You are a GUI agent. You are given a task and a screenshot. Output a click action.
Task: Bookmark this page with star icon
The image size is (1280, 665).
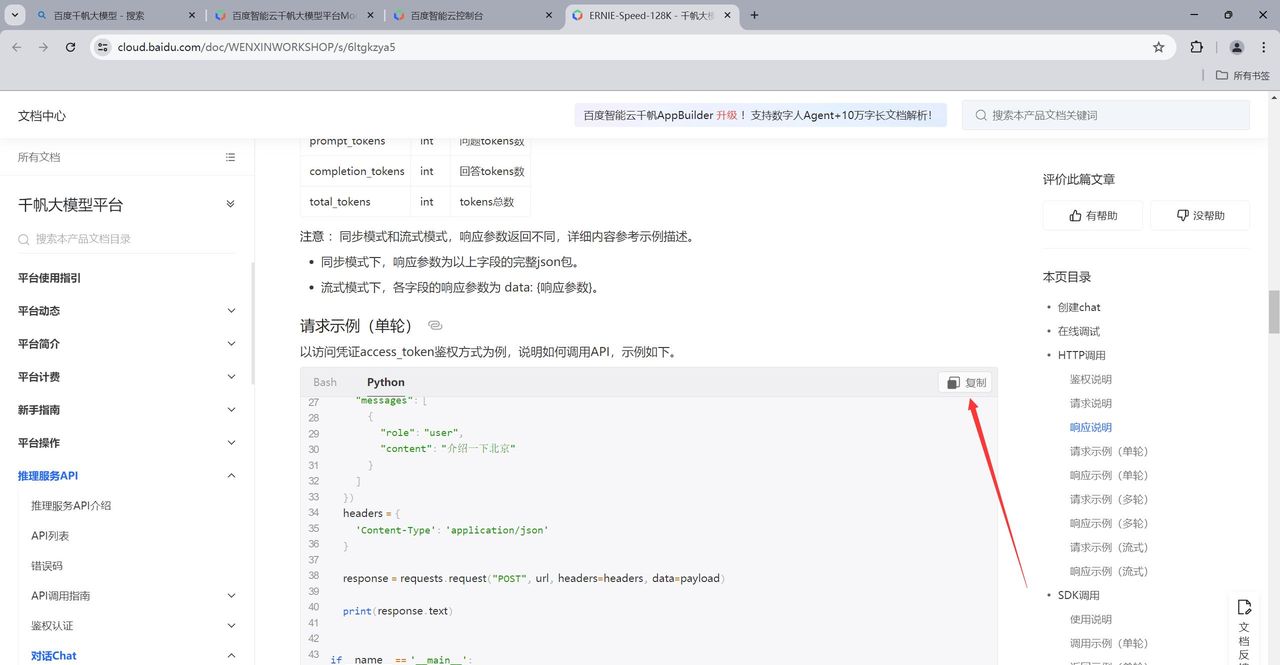[x=1159, y=47]
